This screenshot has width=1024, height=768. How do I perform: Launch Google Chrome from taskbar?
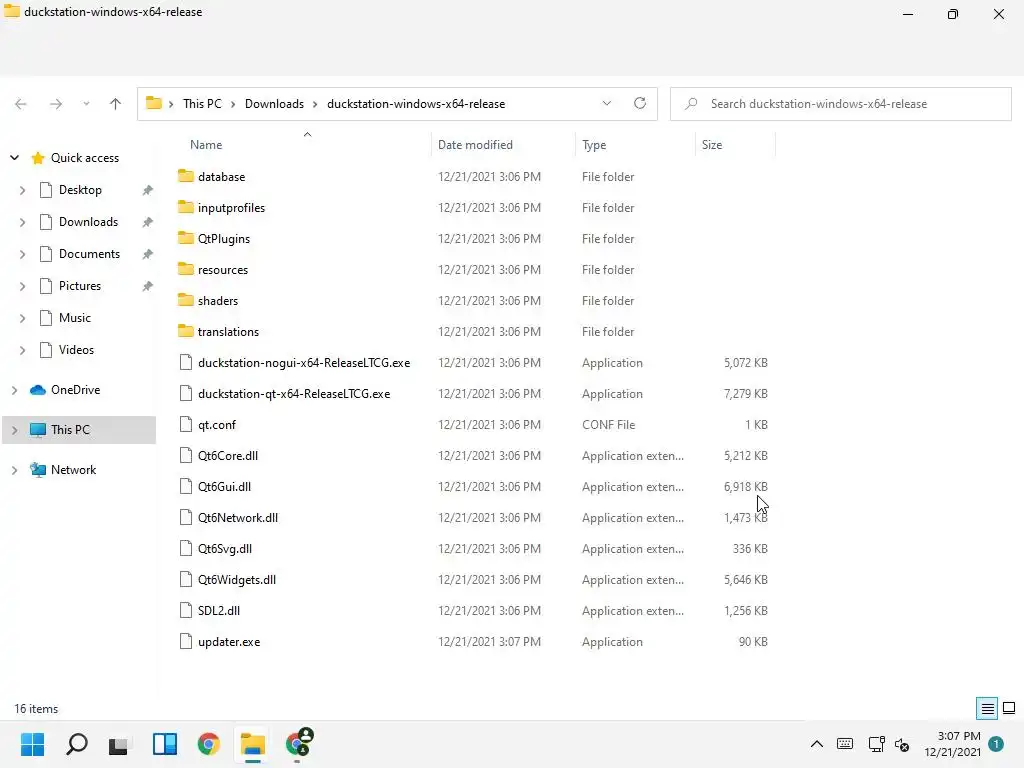[x=208, y=744]
